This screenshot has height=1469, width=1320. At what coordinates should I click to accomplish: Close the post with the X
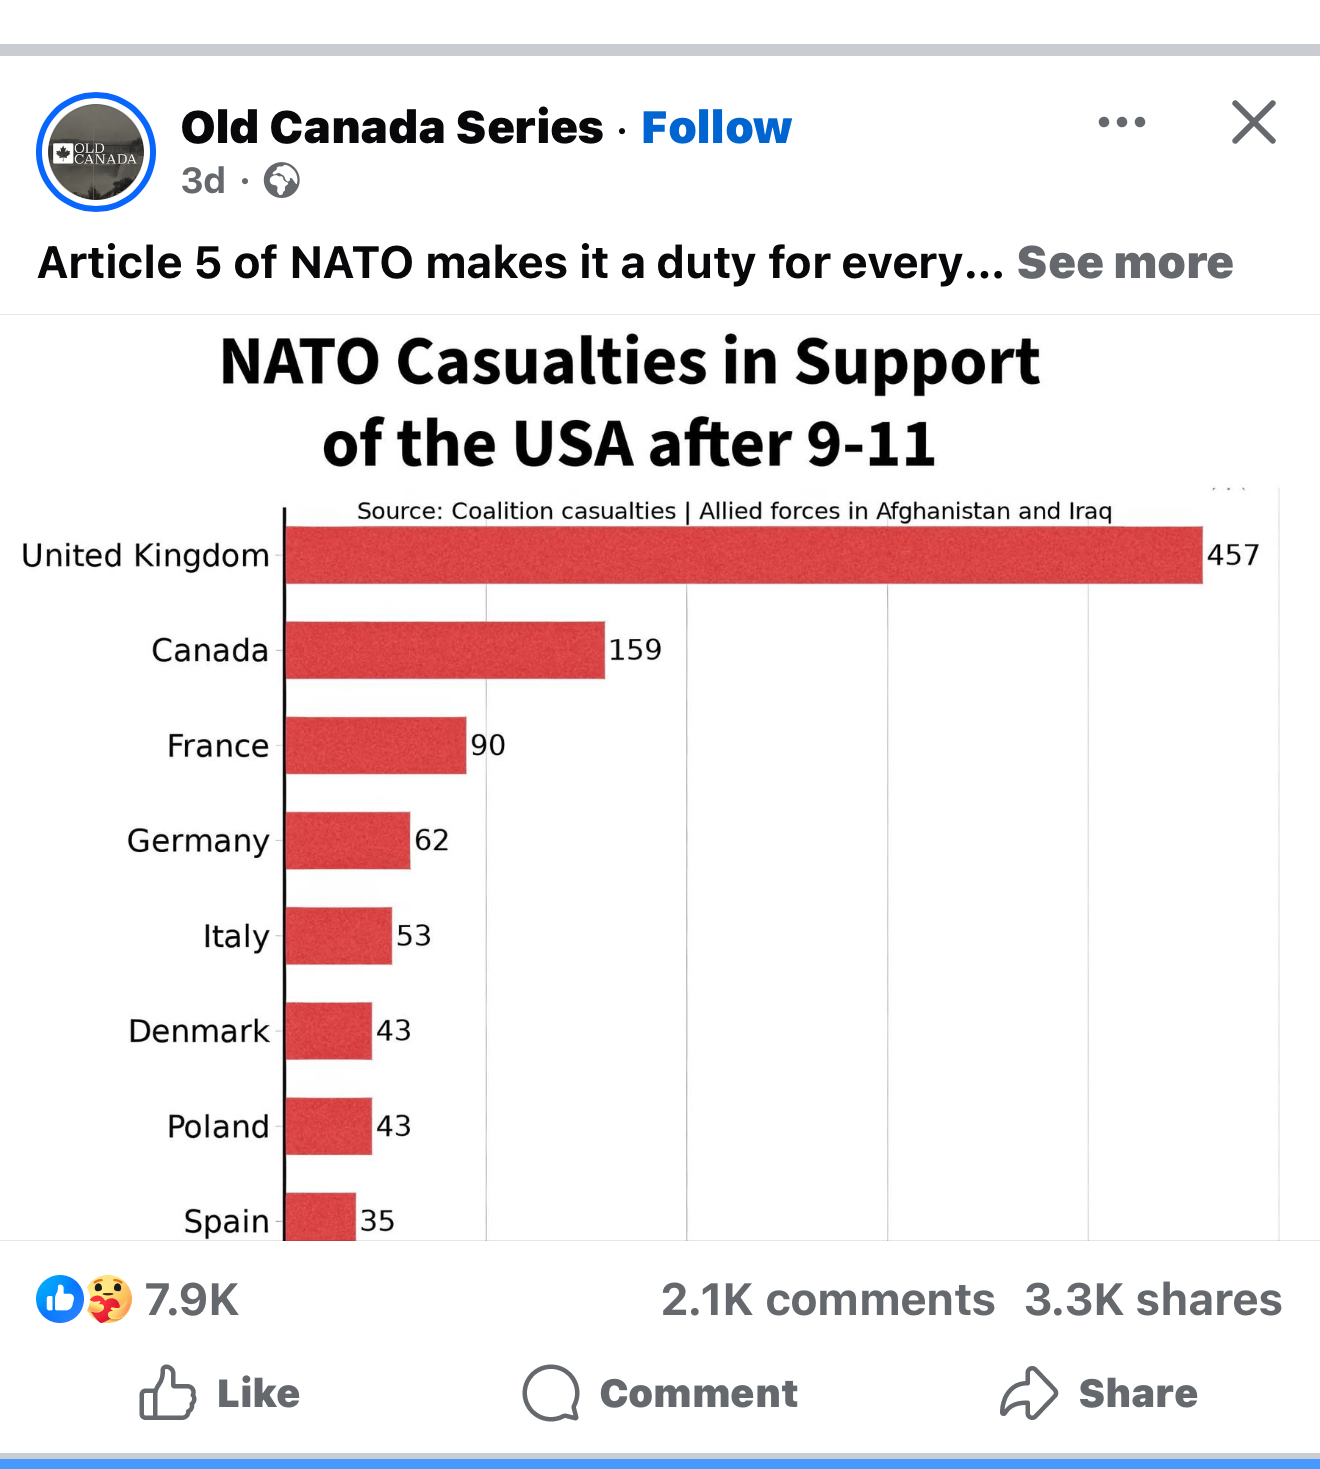(1253, 123)
